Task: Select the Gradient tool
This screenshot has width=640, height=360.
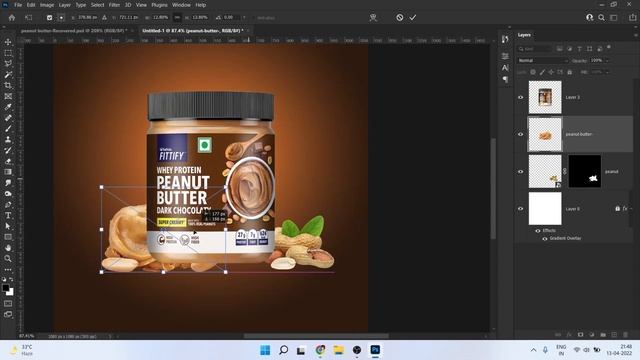Action: pos(8,172)
